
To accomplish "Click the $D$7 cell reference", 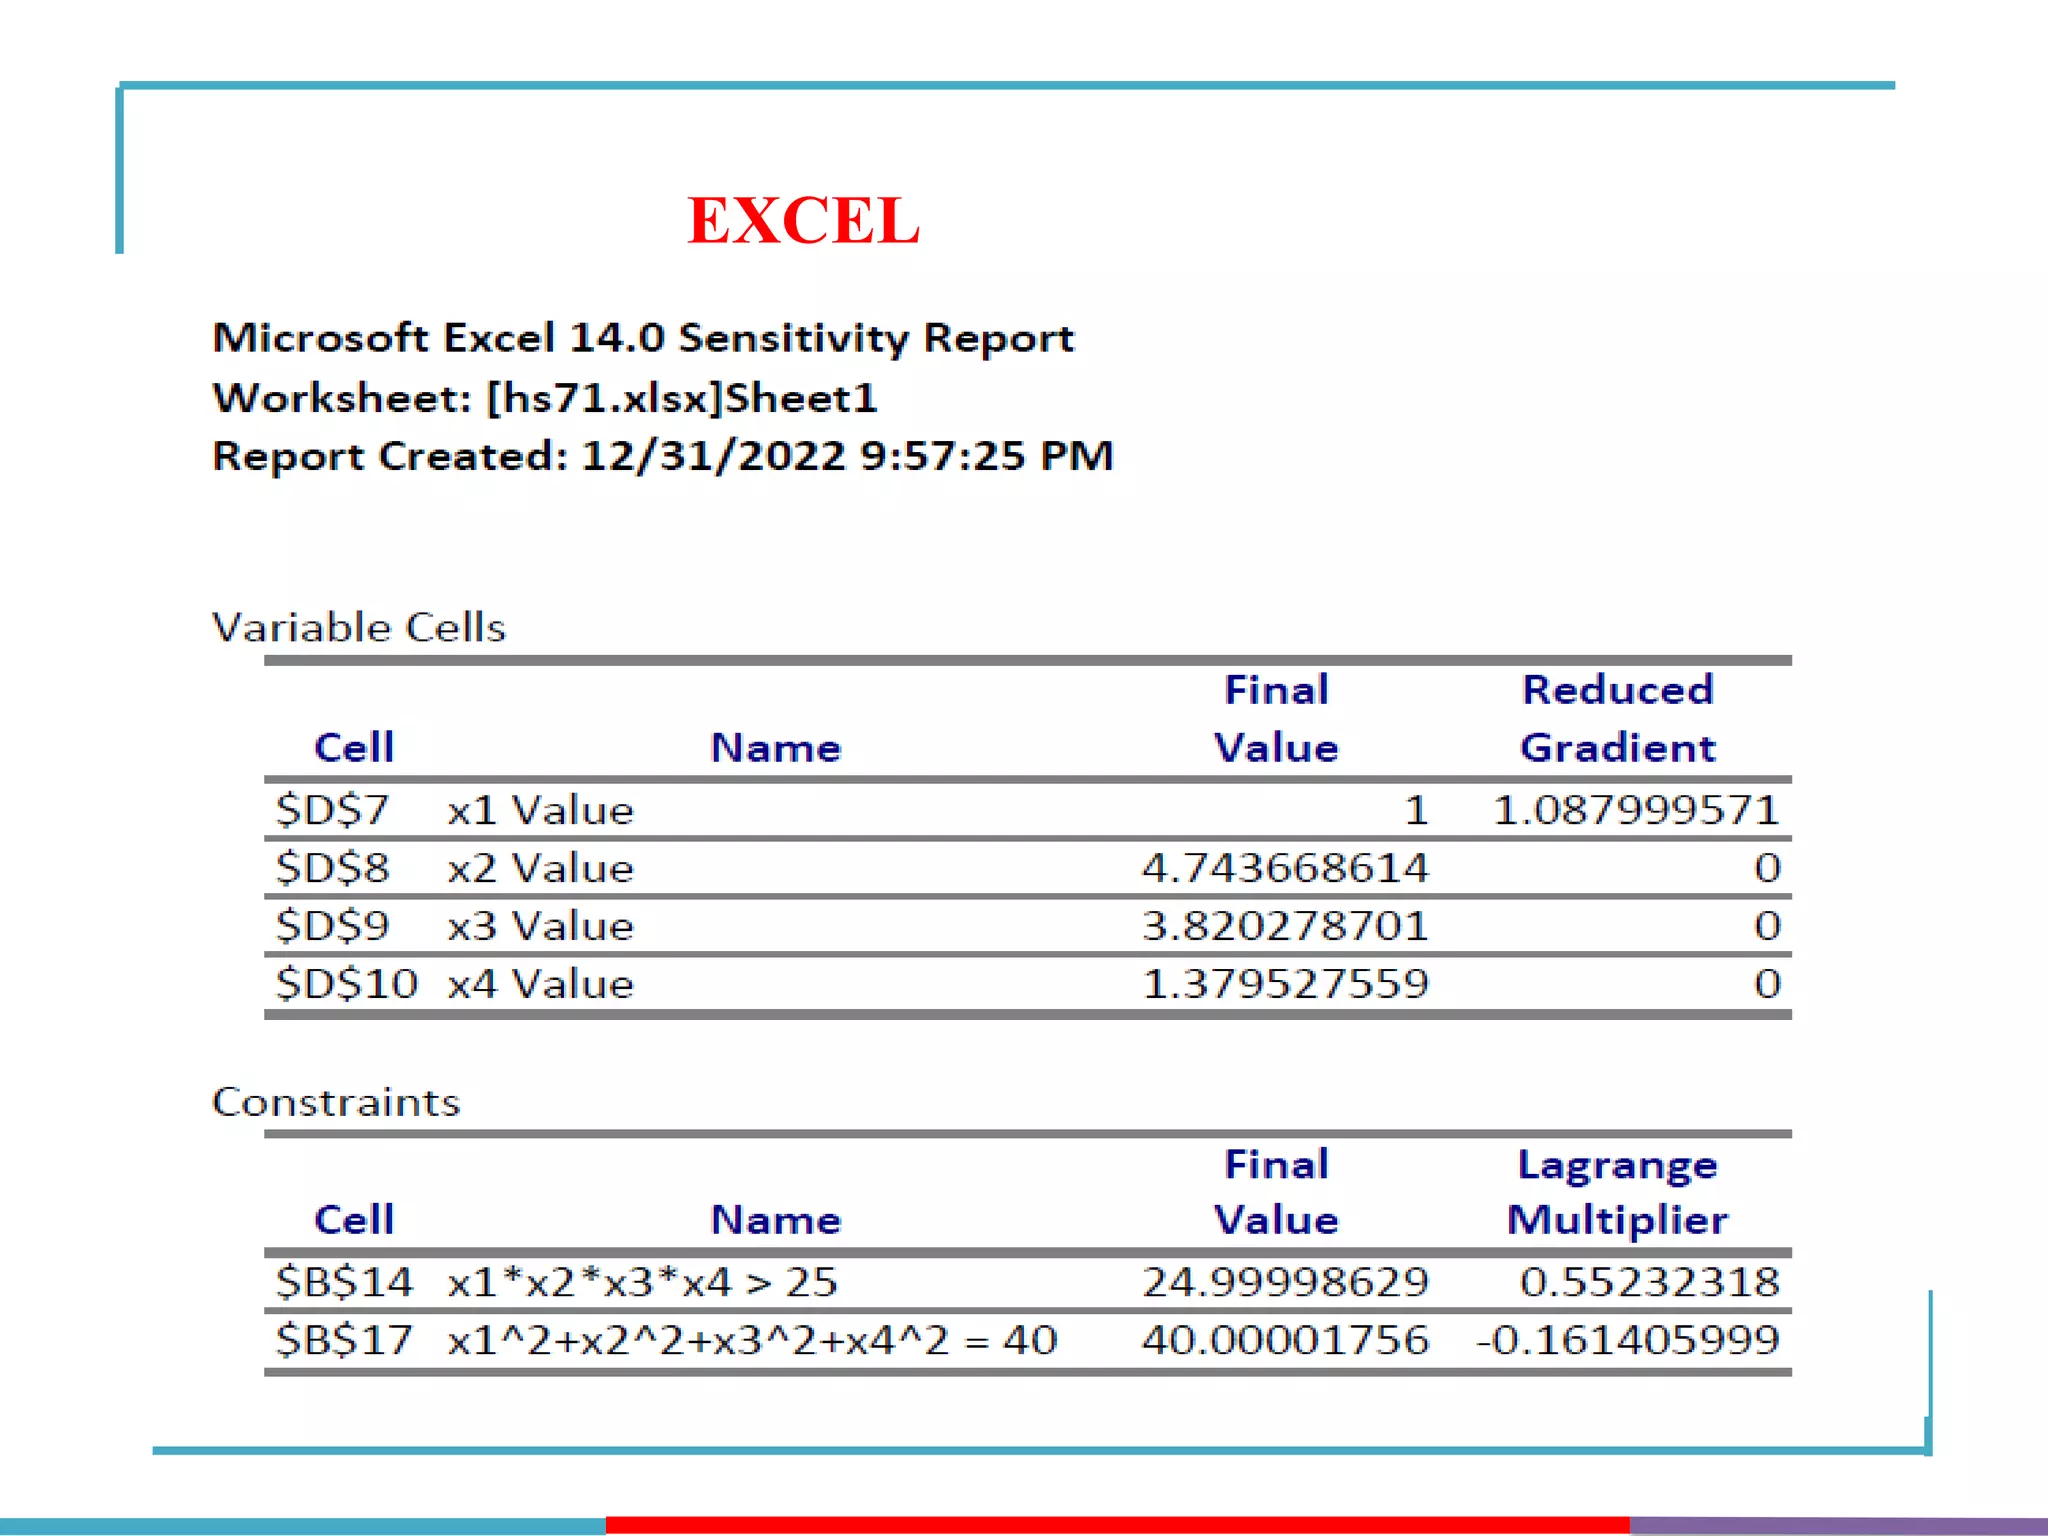I will 332,809.
